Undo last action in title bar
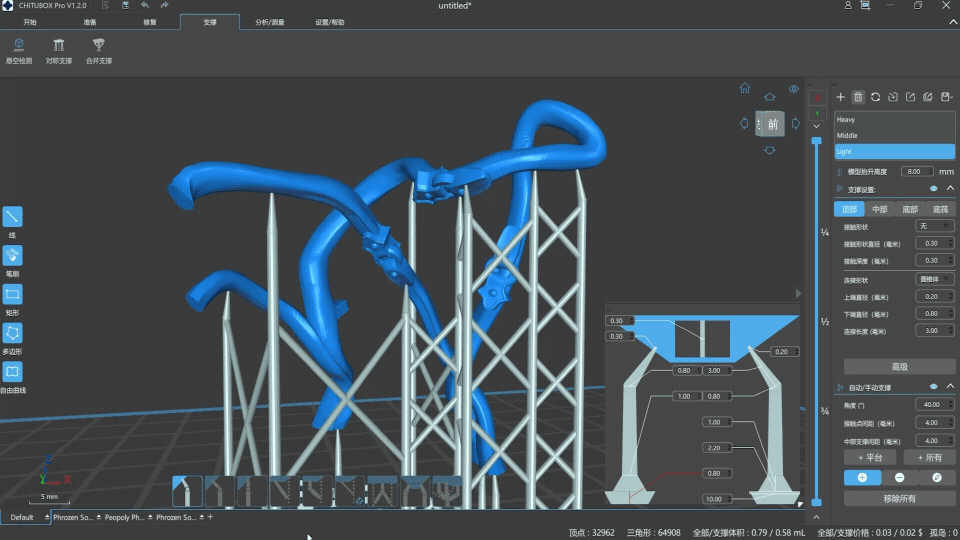Image resolution: width=960 pixels, height=540 pixels. (x=144, y=6)
